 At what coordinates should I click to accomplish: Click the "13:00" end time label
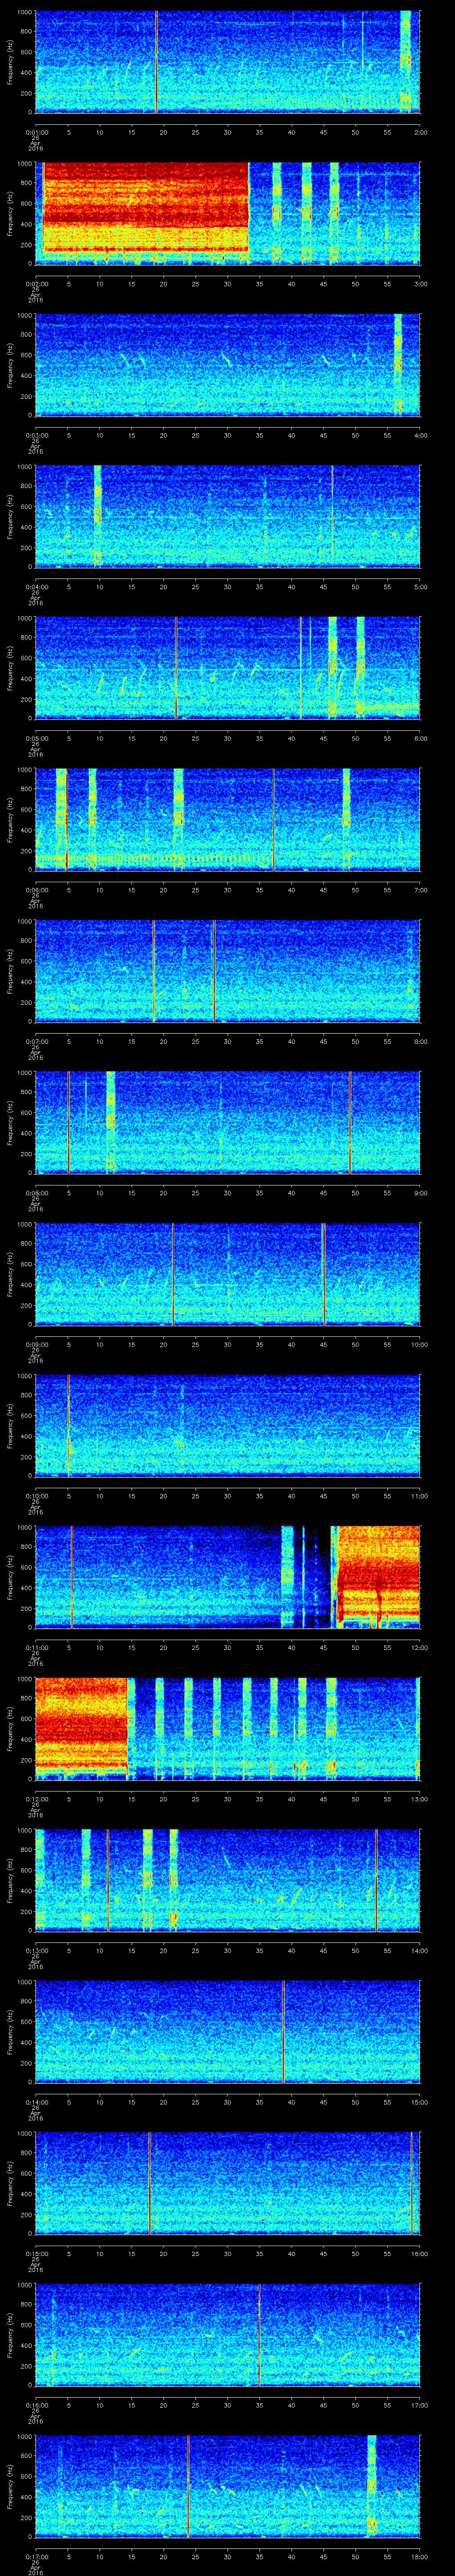[419, 1798]
